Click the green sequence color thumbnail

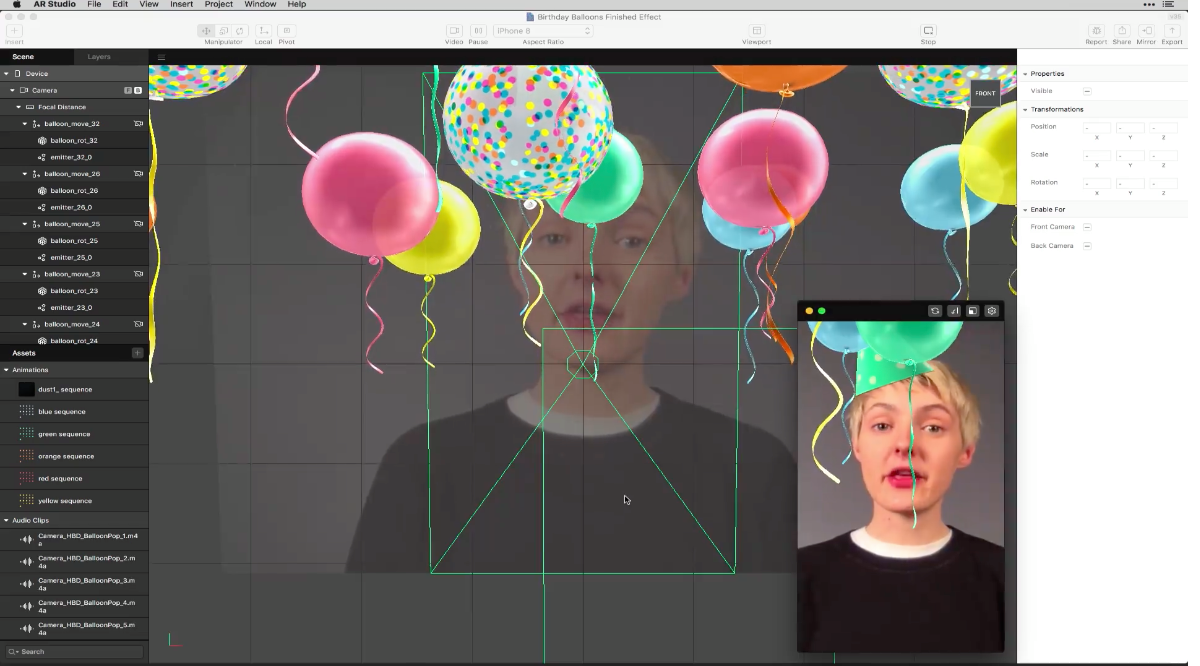26,433
